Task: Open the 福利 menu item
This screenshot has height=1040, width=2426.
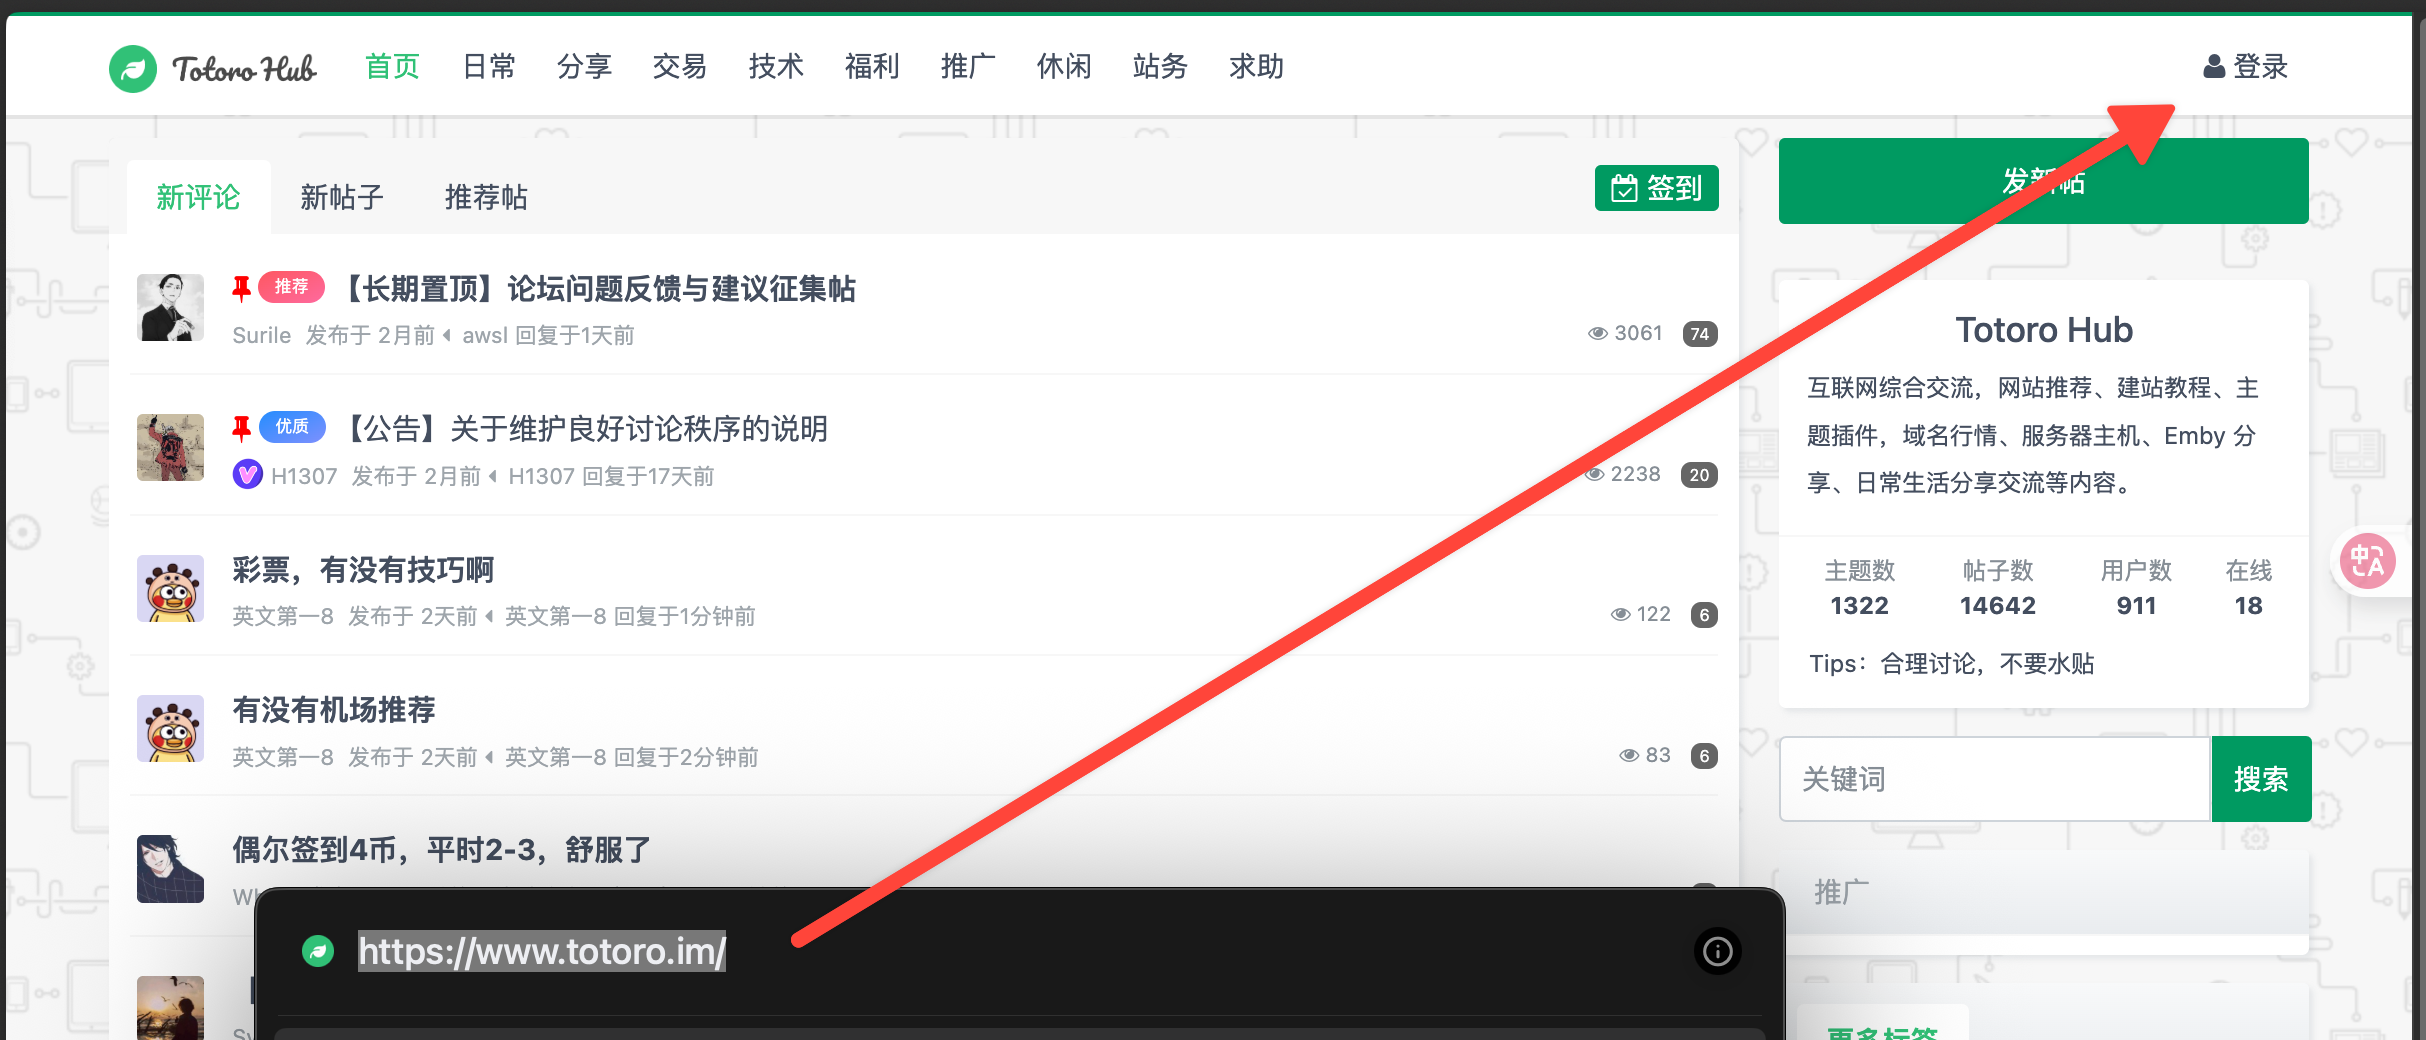Action: pyautogui.click(x=872, y=67)
